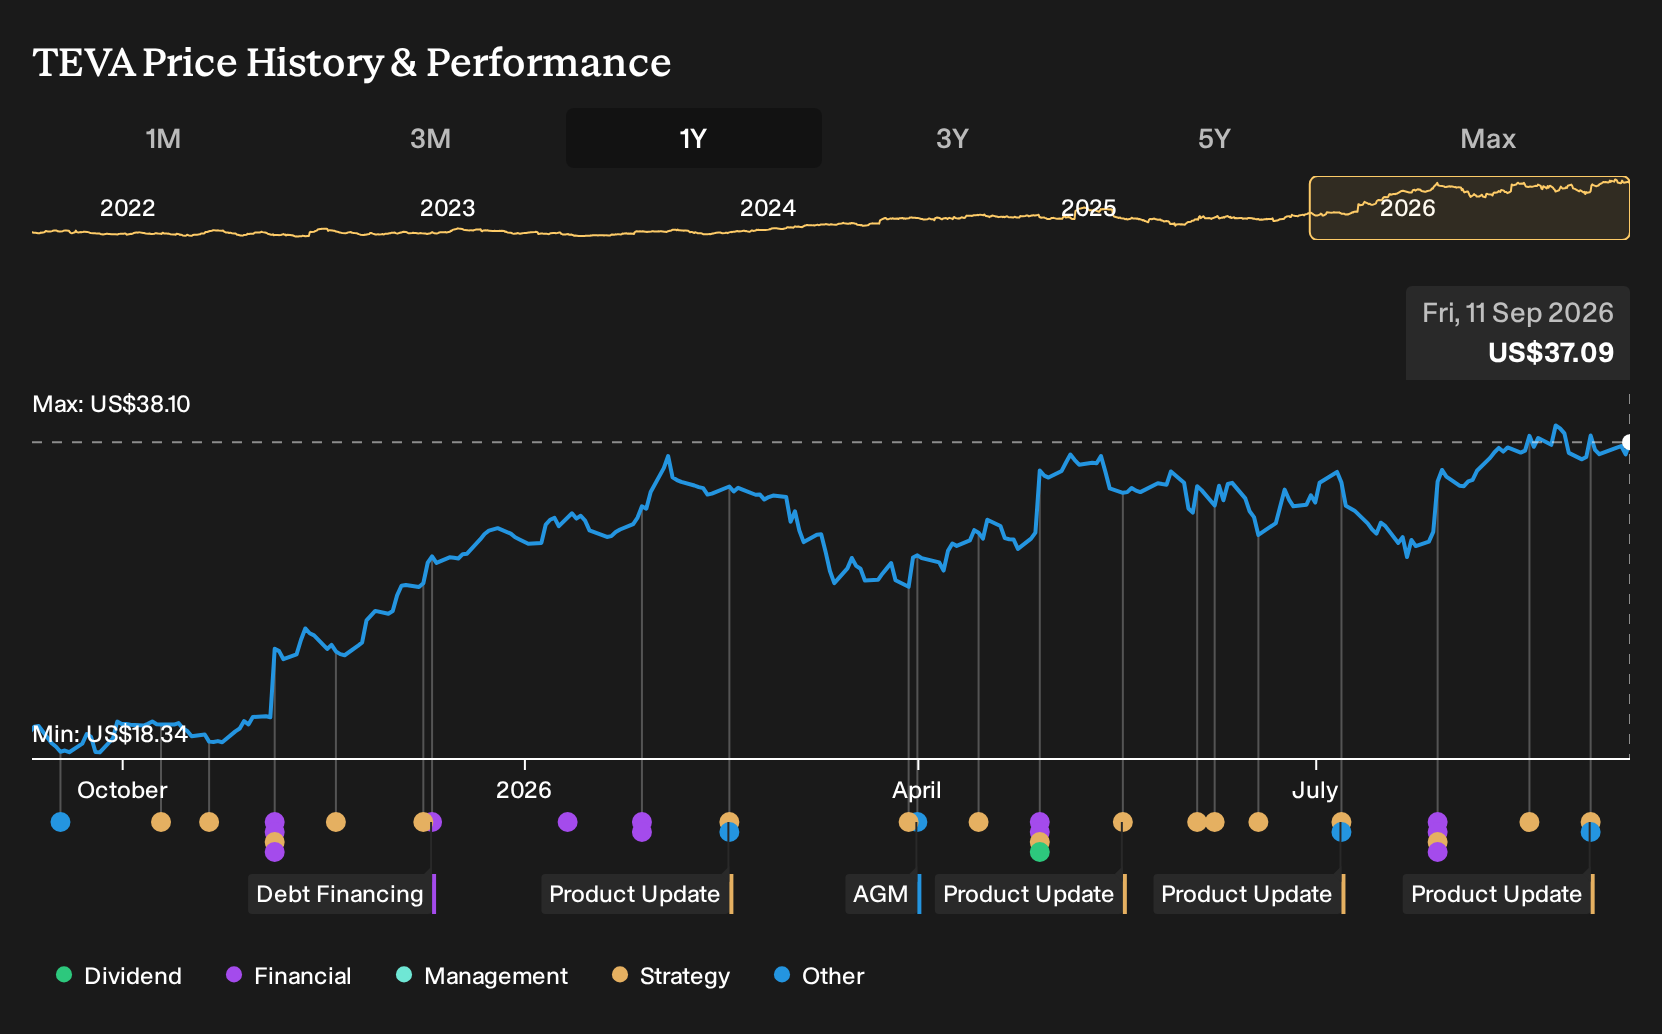Switch to the 3M time range

pos(430,138)
